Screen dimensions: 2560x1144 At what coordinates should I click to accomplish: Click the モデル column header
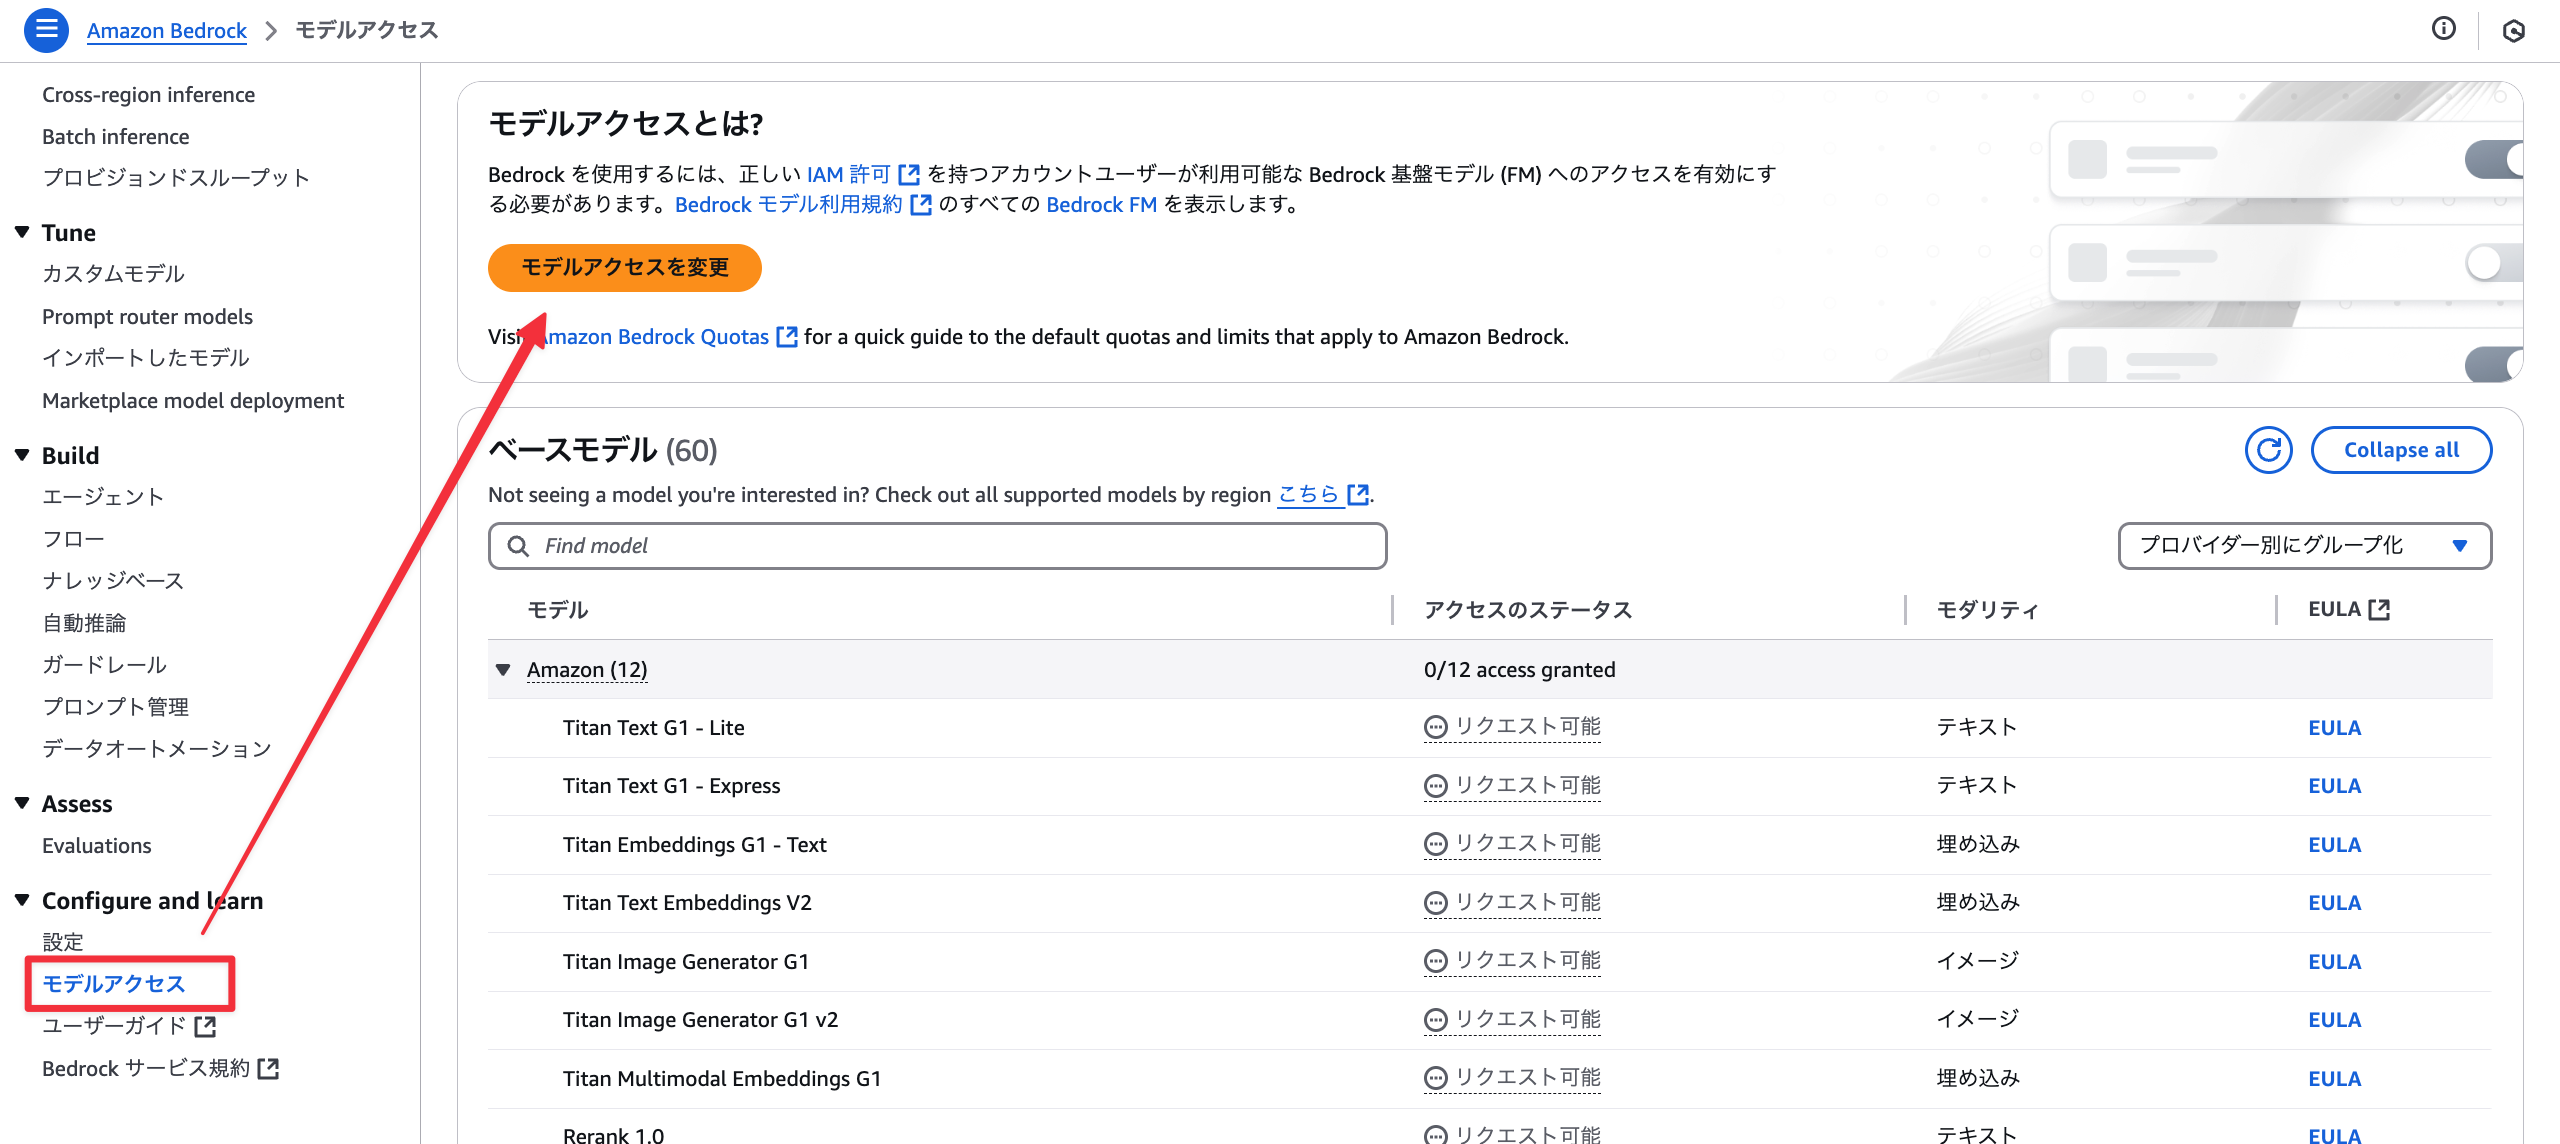pos(557,610)
